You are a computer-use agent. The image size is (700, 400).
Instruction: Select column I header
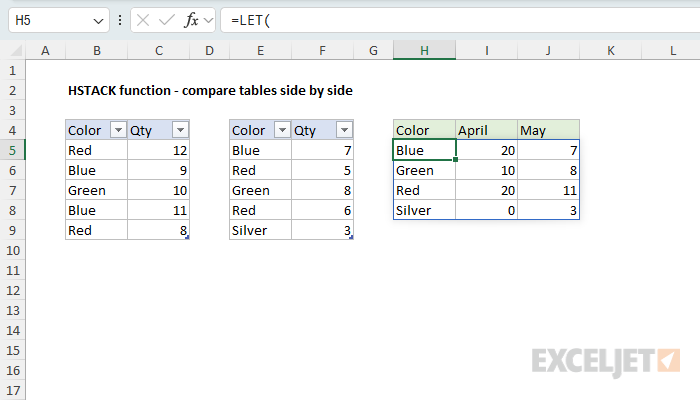click(486, 50)
